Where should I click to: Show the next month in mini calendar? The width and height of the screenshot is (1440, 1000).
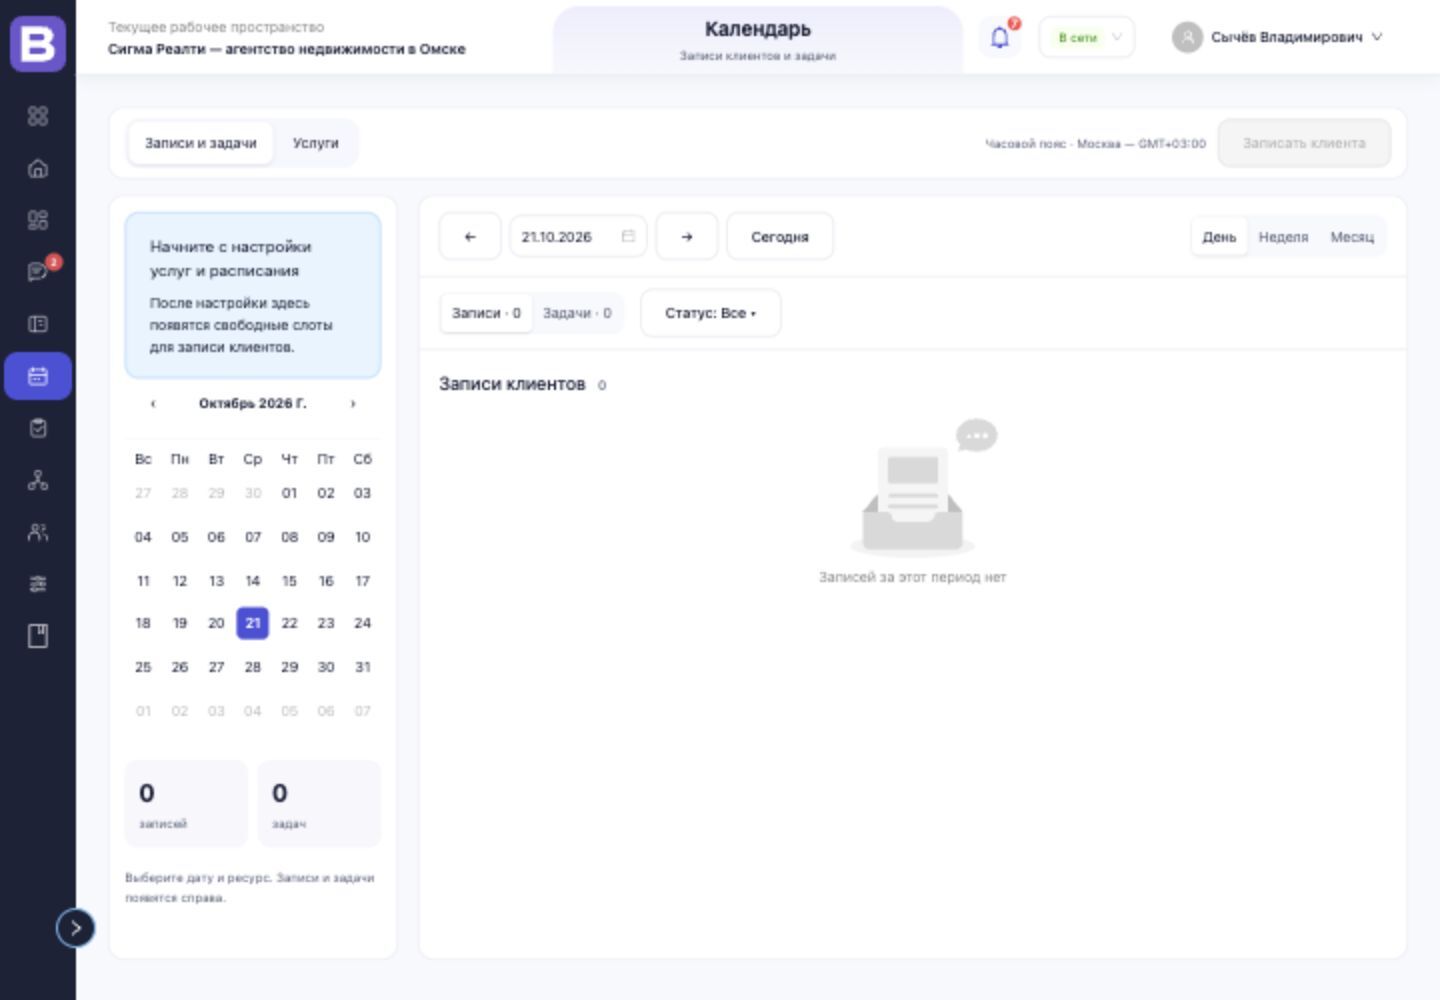353,404
